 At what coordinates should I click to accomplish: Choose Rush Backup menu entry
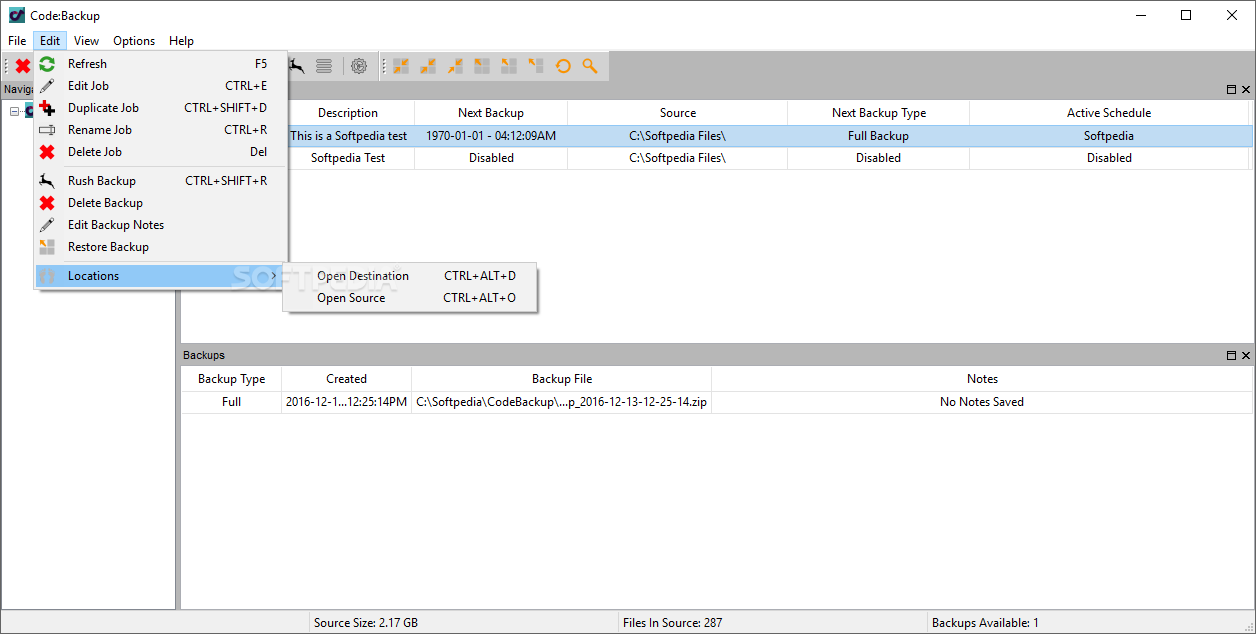pyautogui.click(x=161, y=181)
